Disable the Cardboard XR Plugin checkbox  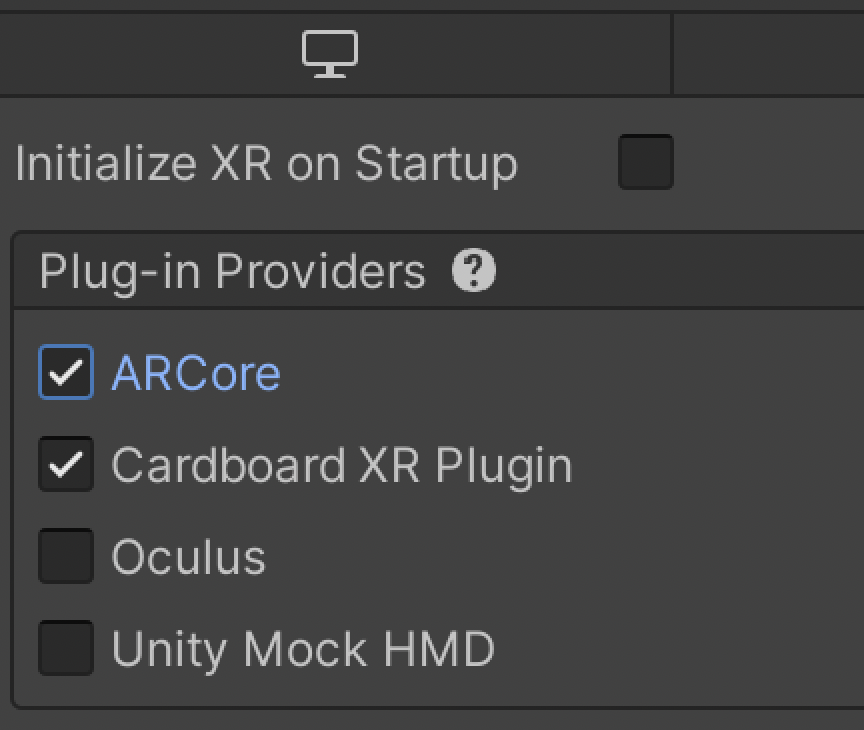tap(66, 465)
